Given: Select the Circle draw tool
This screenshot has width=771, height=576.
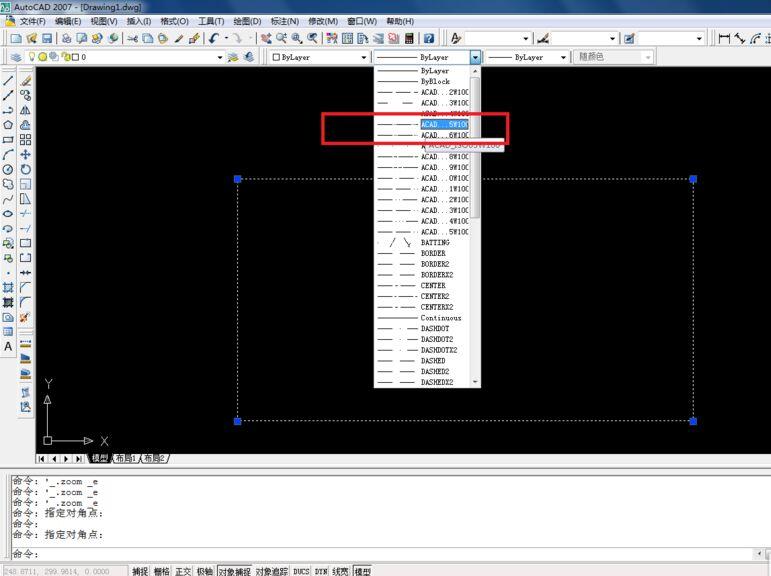Looking at the screenshot, I should pyautogui.click(x=8, y=169).
